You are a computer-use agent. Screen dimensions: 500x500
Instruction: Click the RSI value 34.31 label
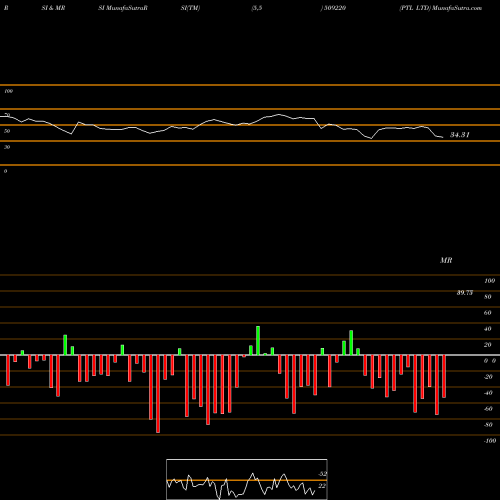pyautogui.click(x=460, y=135)
